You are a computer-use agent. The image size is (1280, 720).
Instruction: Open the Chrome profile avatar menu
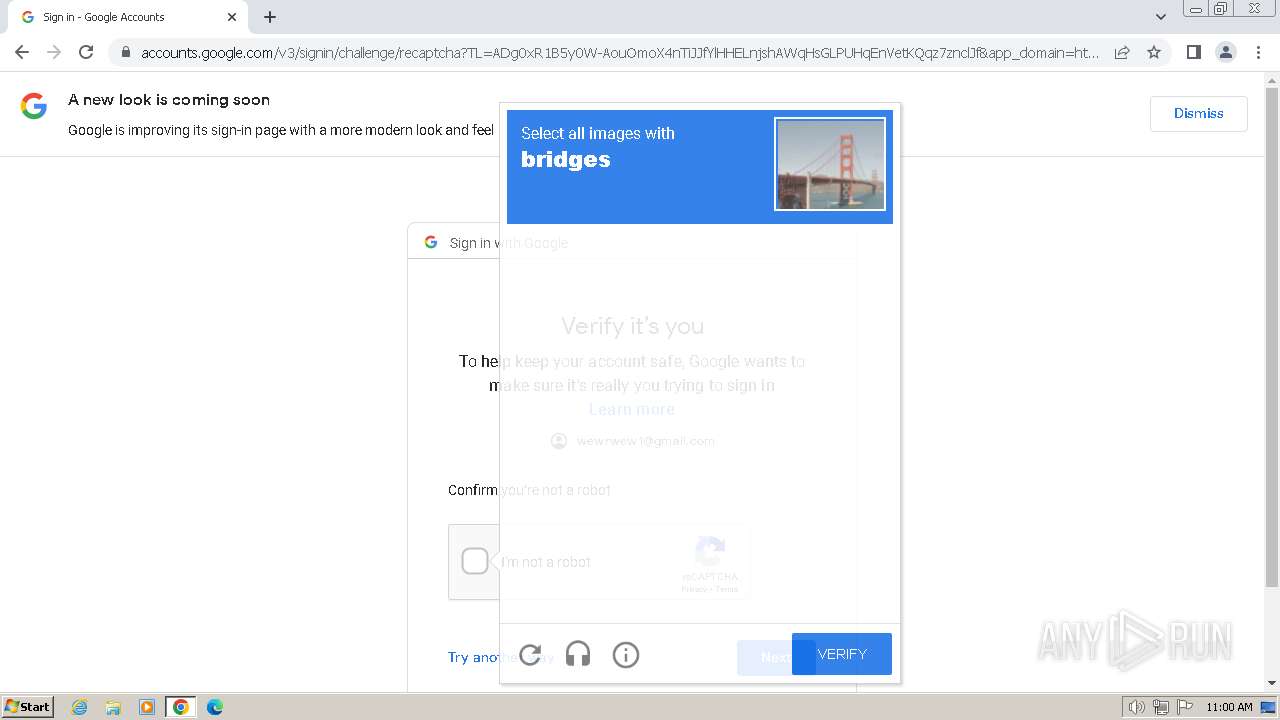[1226, 52]
